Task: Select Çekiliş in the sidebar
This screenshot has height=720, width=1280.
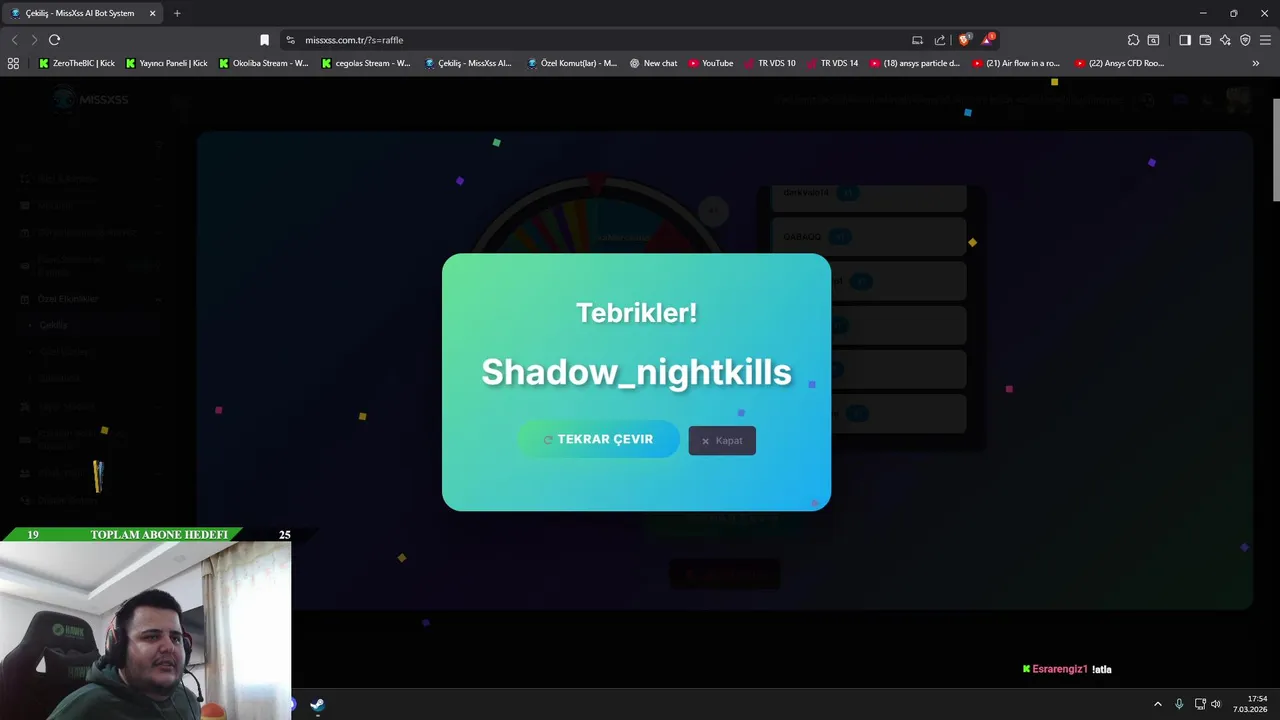Action: coord(53,325)
